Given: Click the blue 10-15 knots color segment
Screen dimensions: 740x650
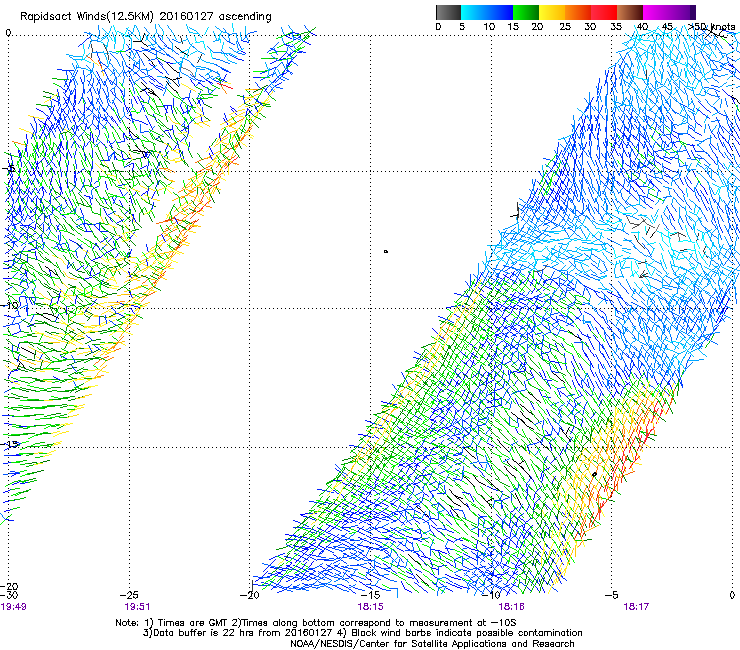Looking at the screenshot, I should tap(500, 12).
